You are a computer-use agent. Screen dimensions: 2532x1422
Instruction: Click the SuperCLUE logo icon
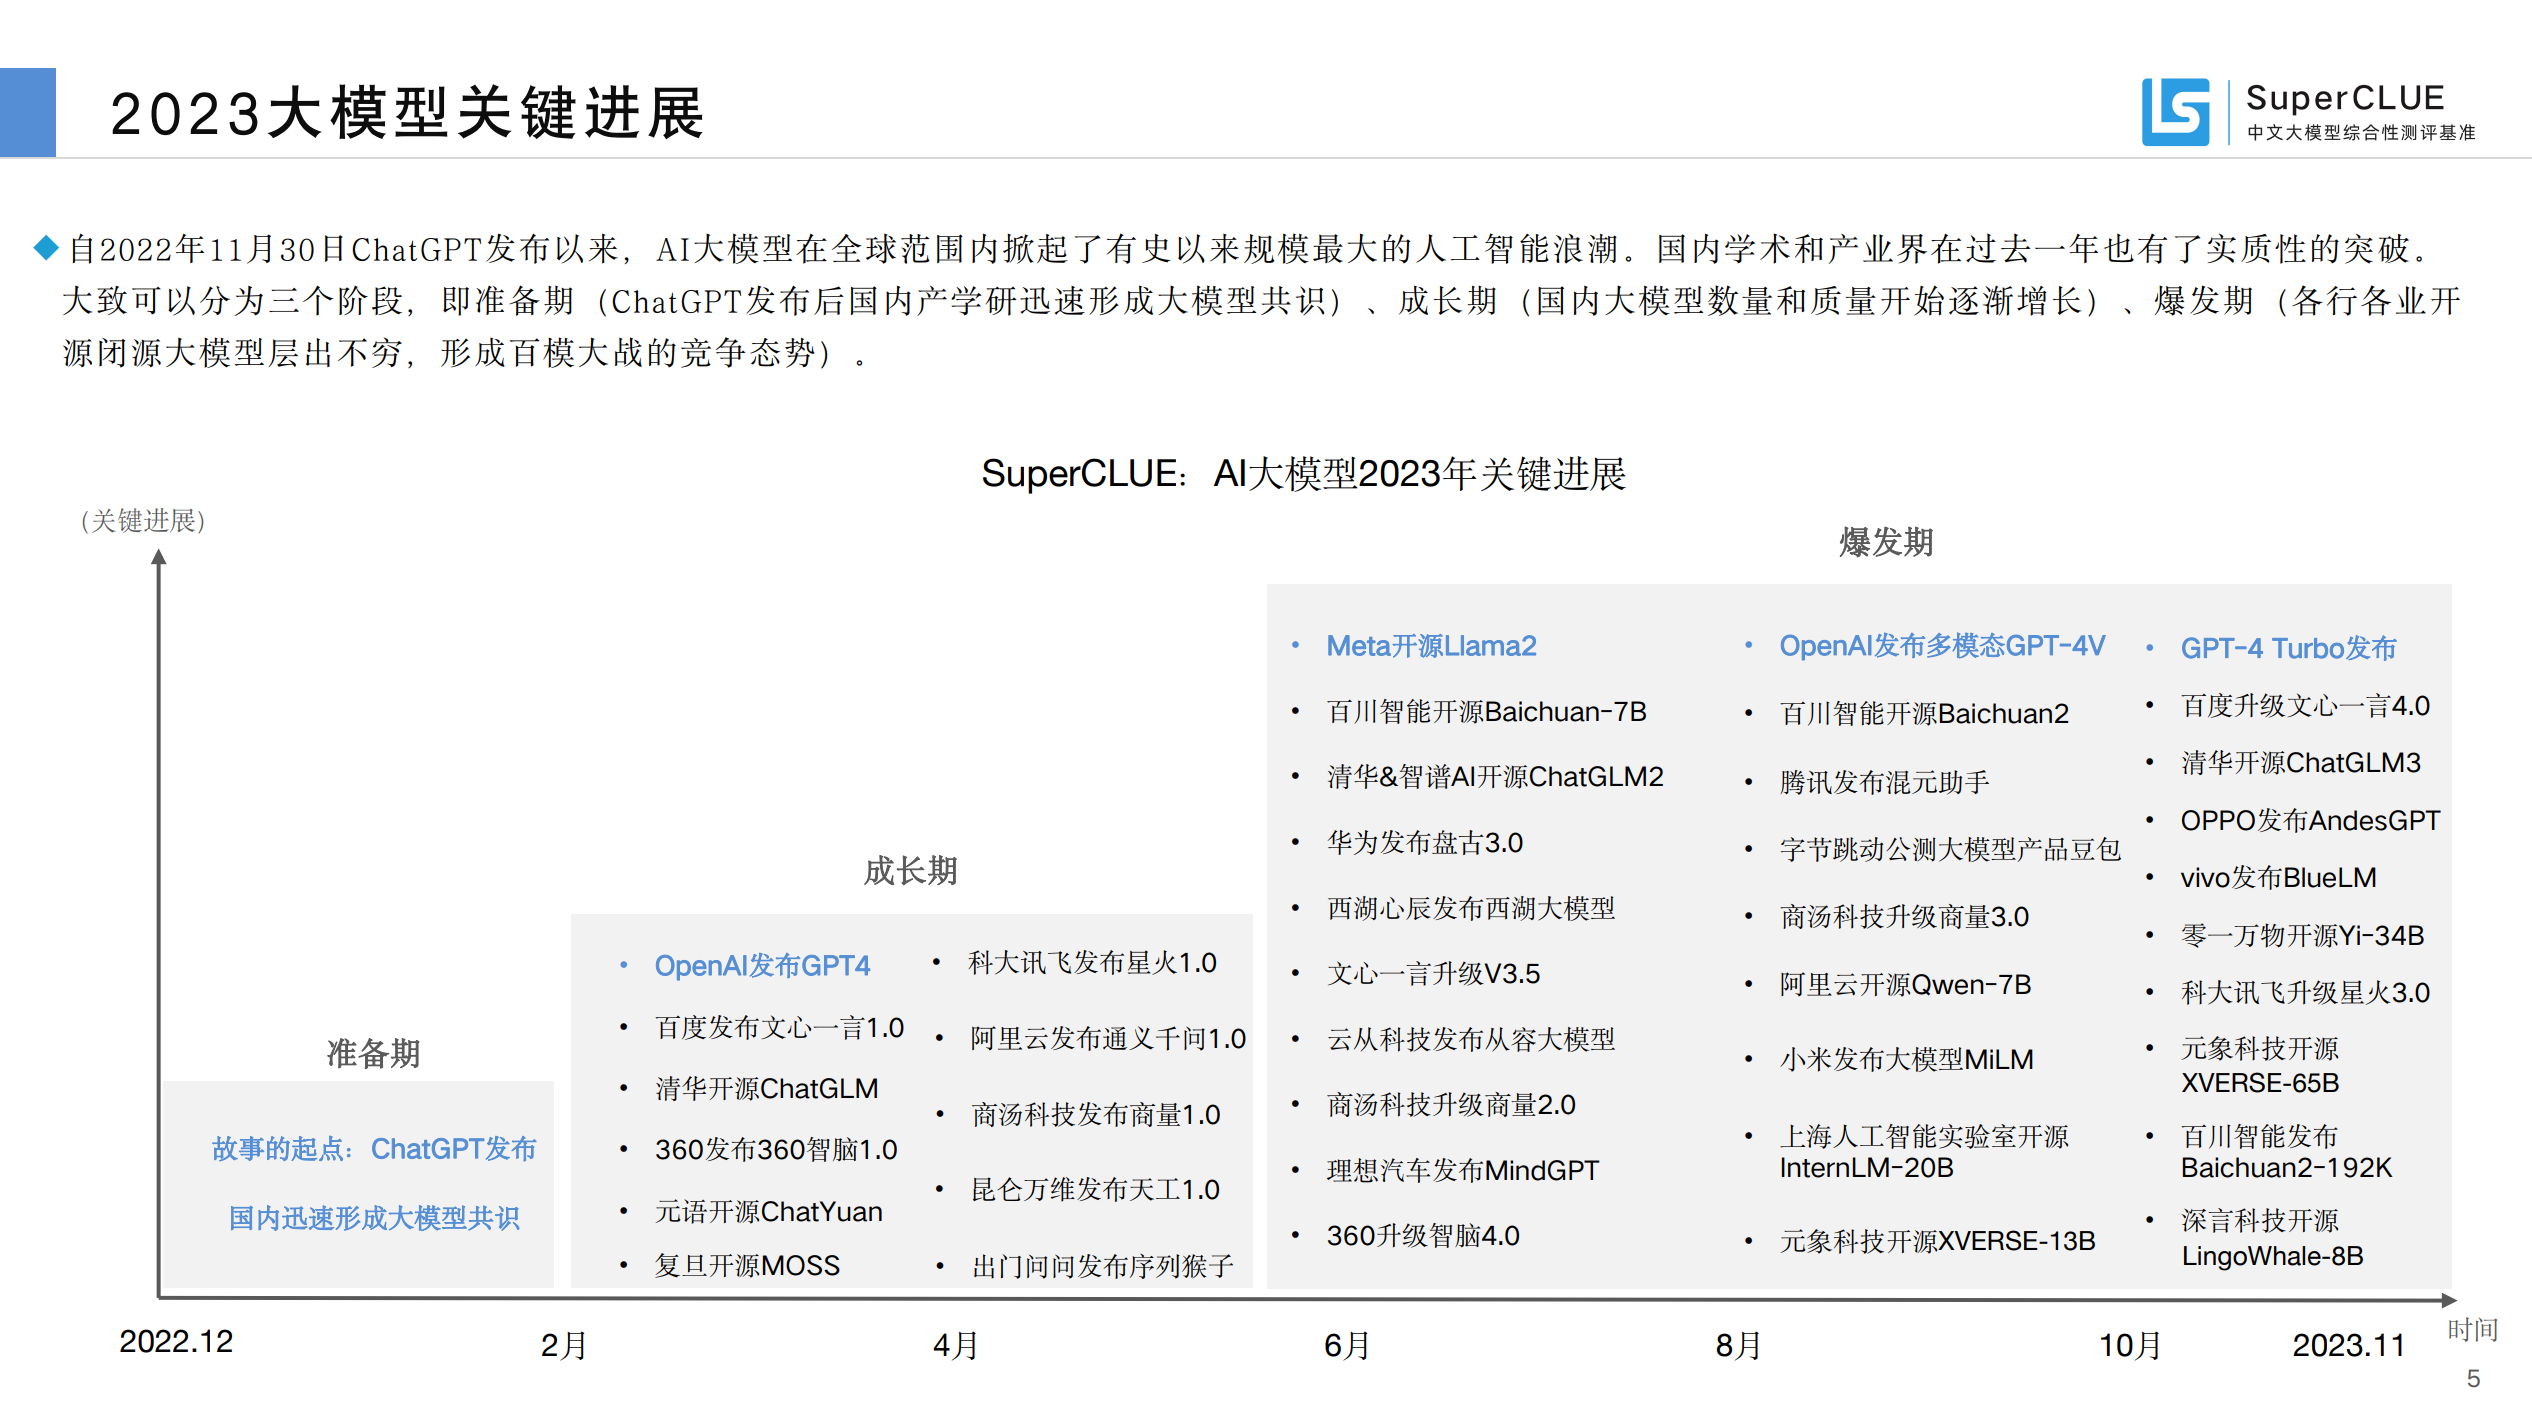click(2175, 112)
